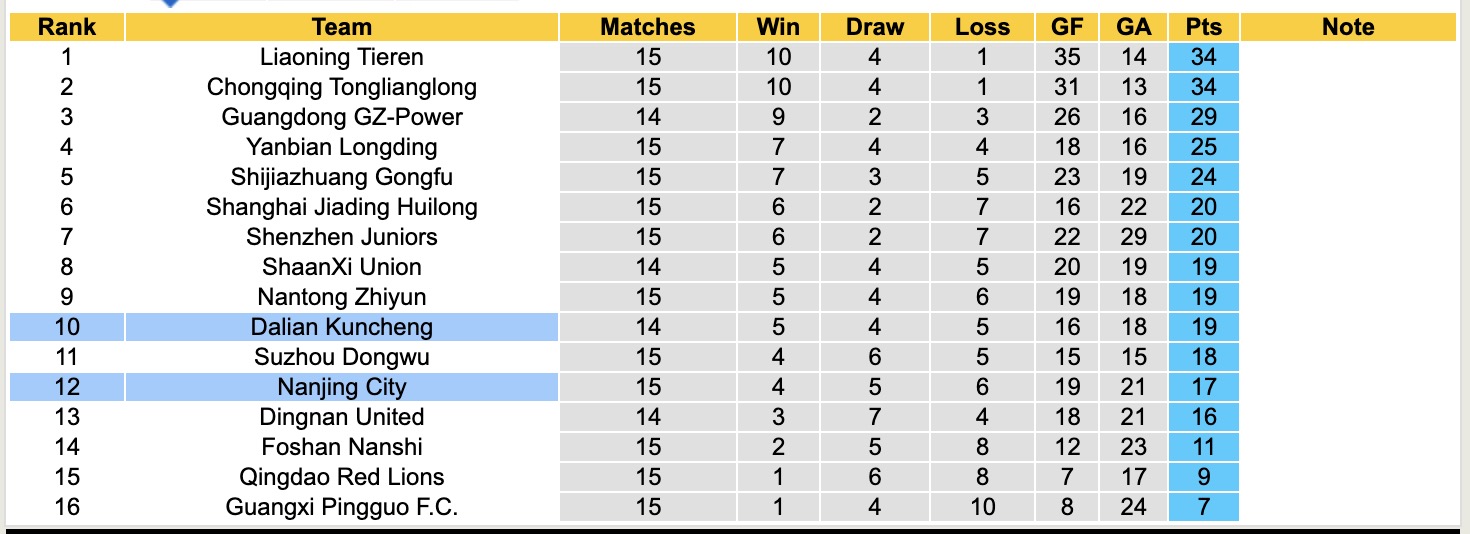Select the Draw column header
1470x534 pixels.
(874, 27)
